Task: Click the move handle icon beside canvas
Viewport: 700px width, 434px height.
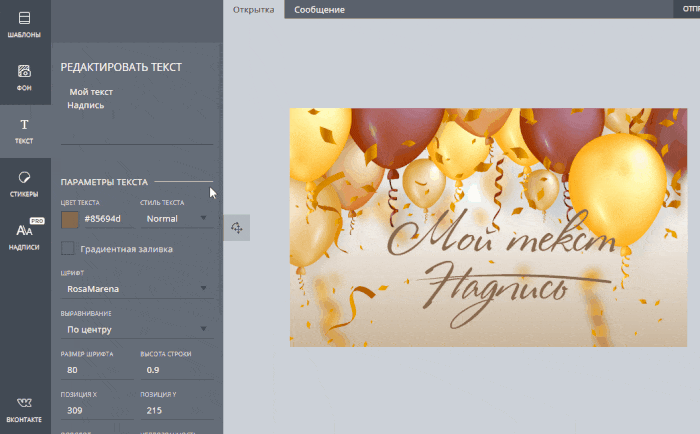Action: click(237, 228)
